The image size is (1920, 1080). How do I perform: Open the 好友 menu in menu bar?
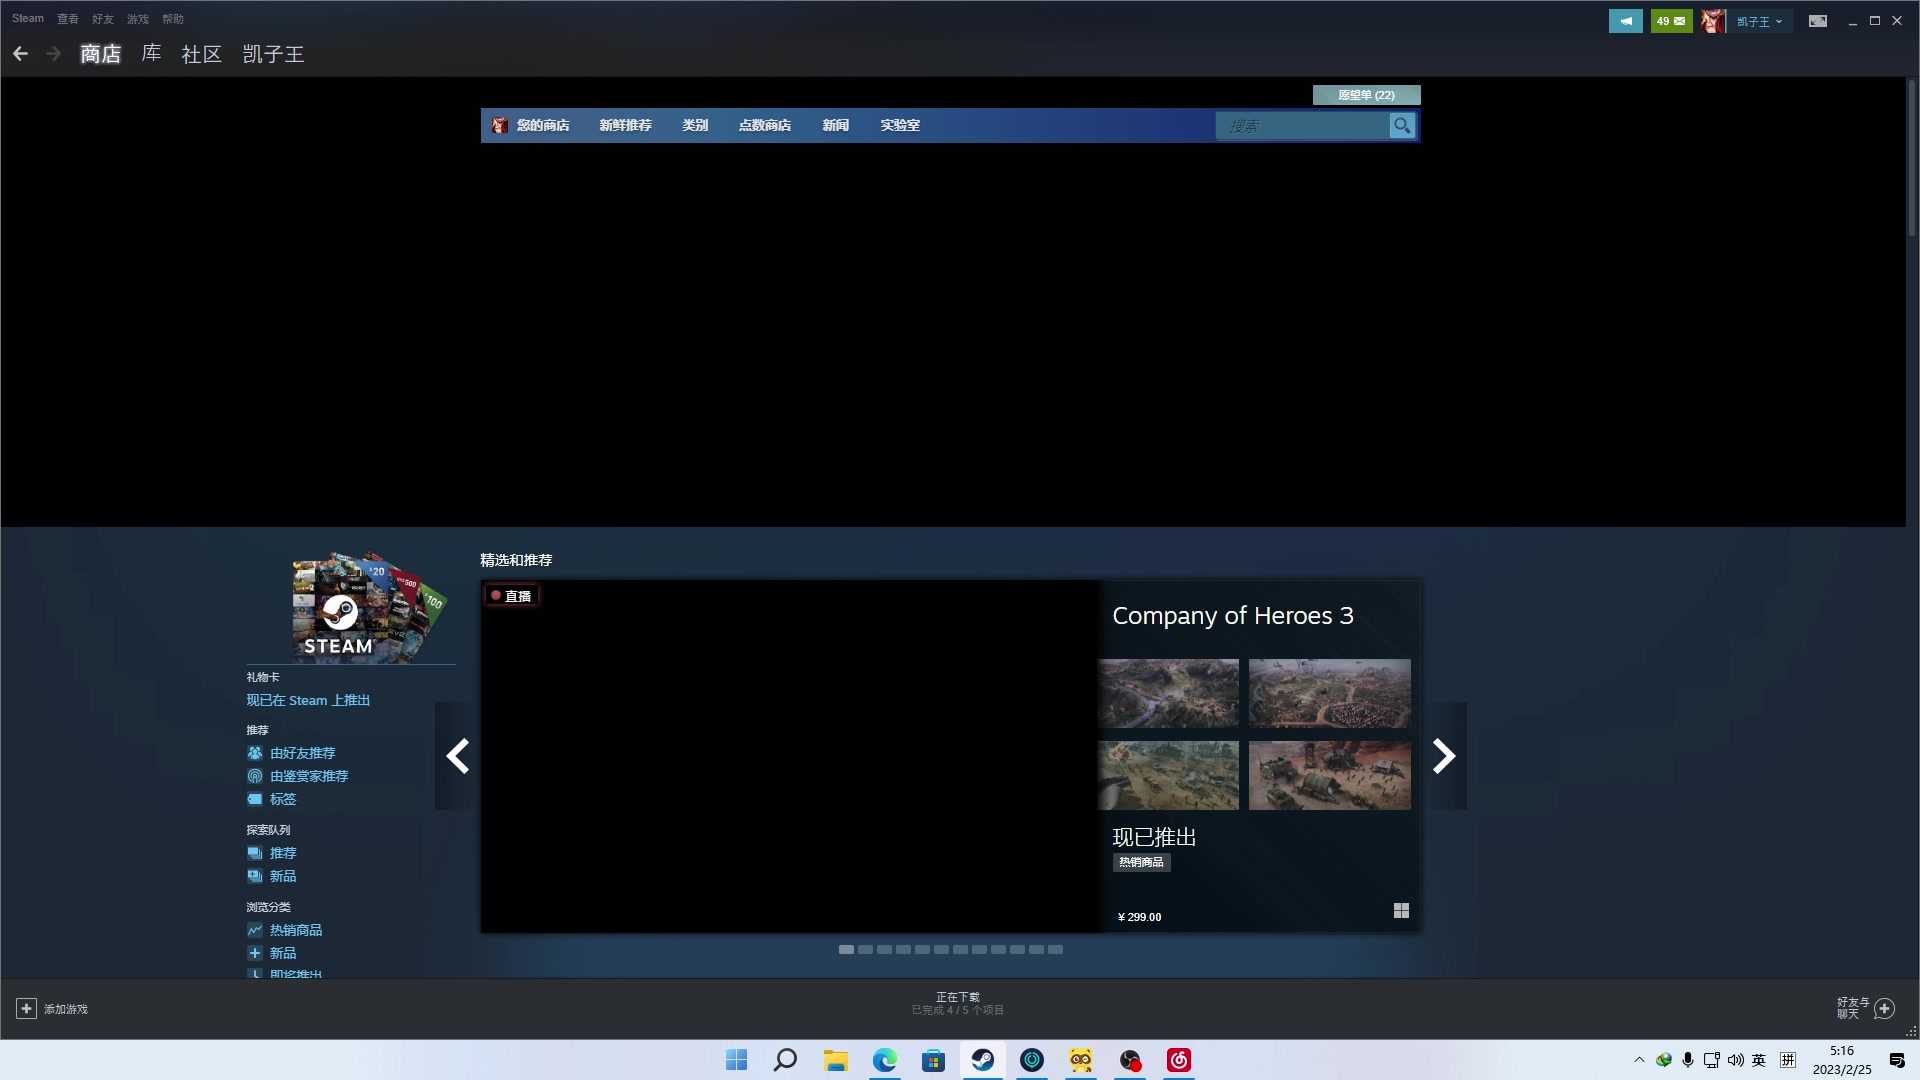(102, 19)
